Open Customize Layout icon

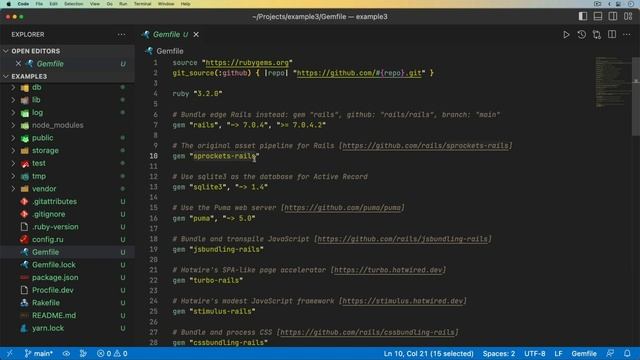point(628,16)
